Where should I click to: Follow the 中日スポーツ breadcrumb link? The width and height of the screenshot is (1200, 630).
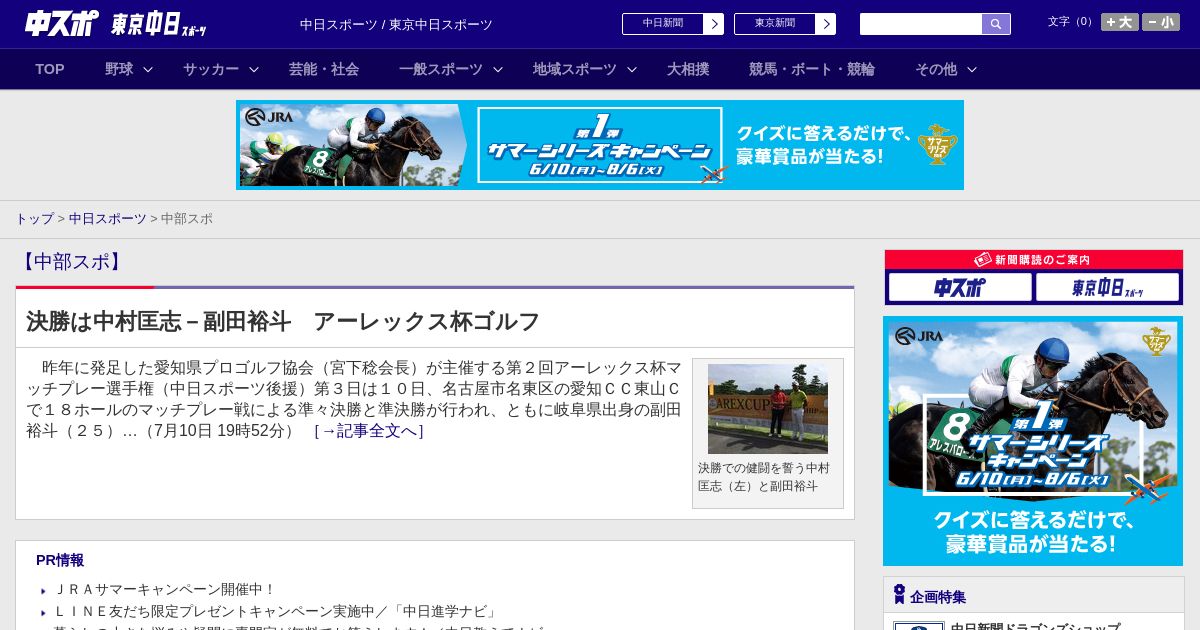click(x=108, y=218)
